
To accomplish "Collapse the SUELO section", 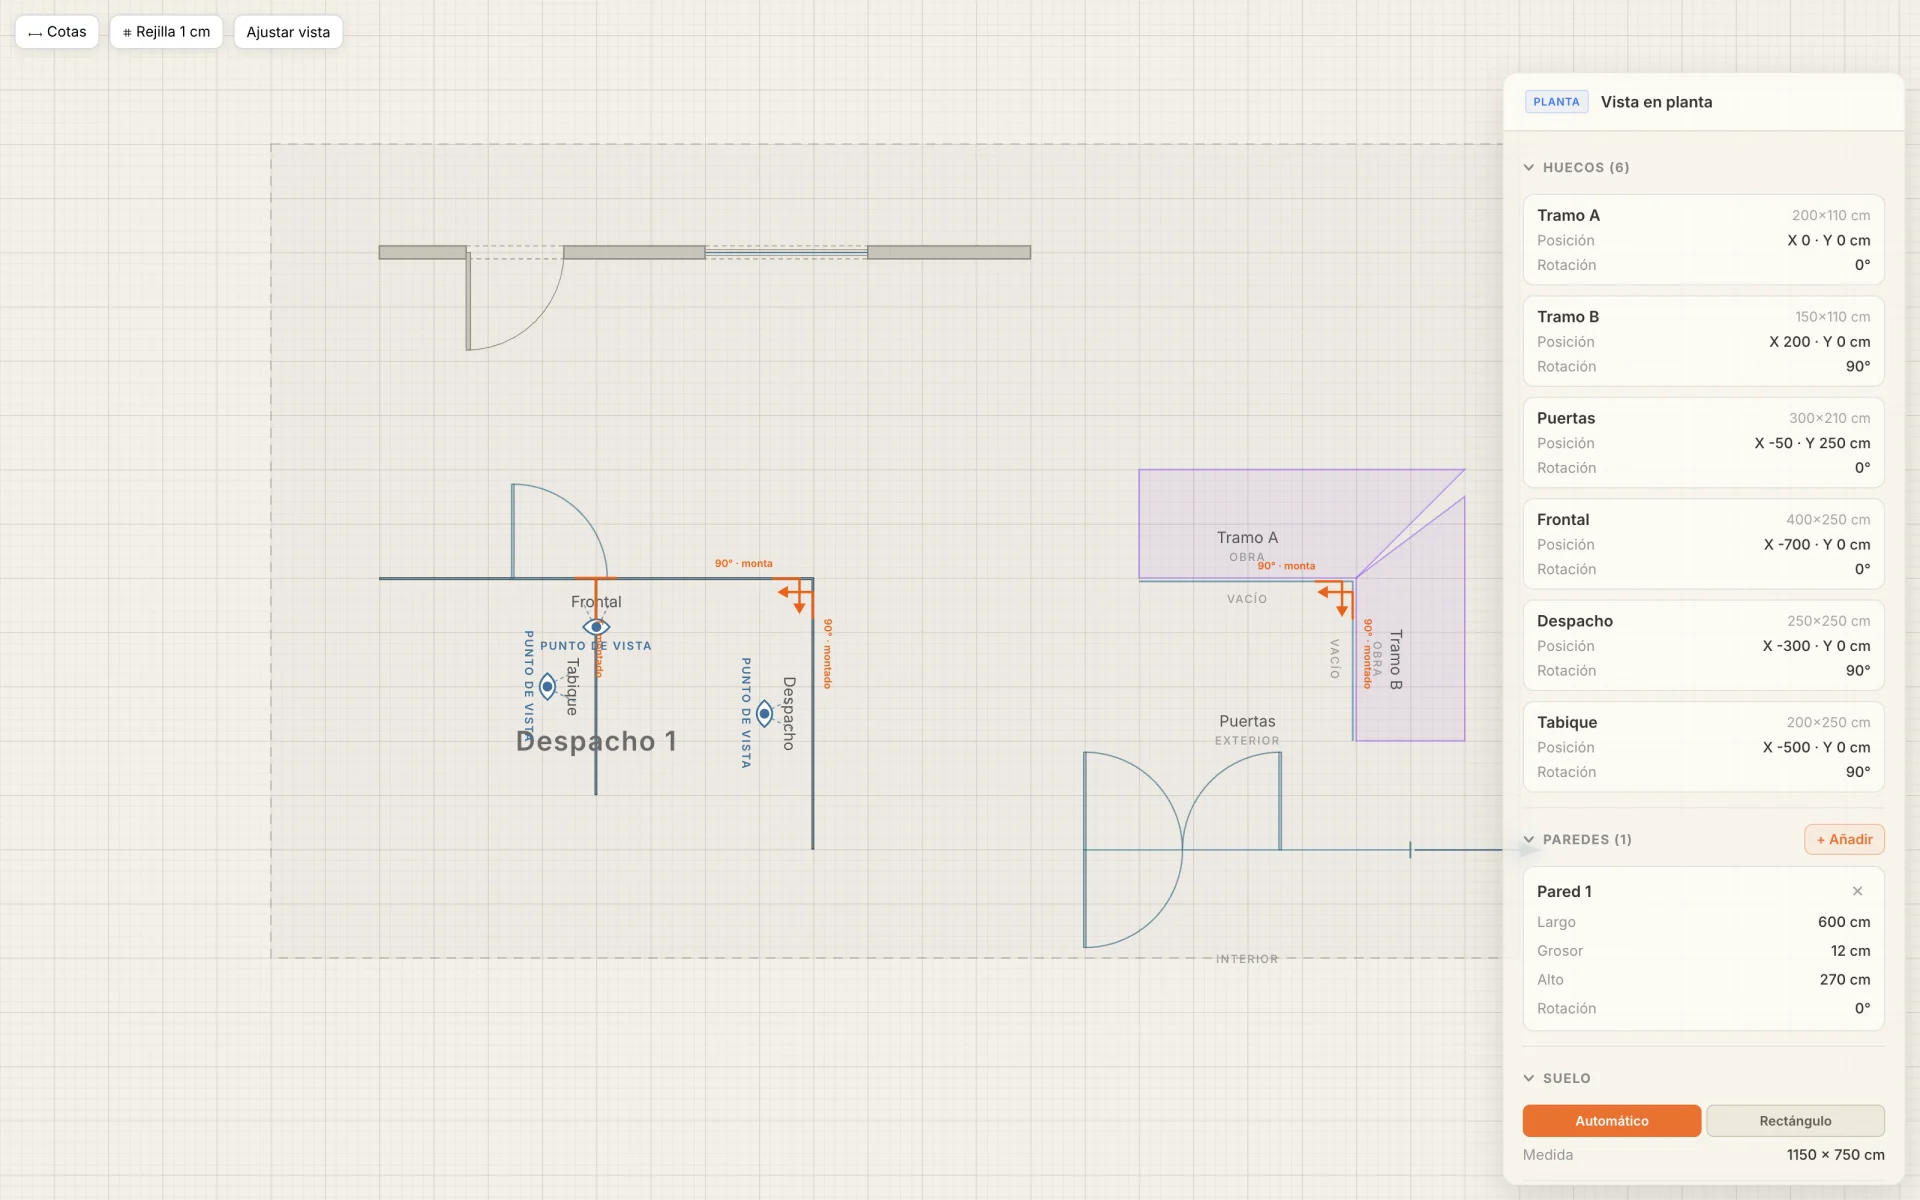I will click(1556, 1078).
